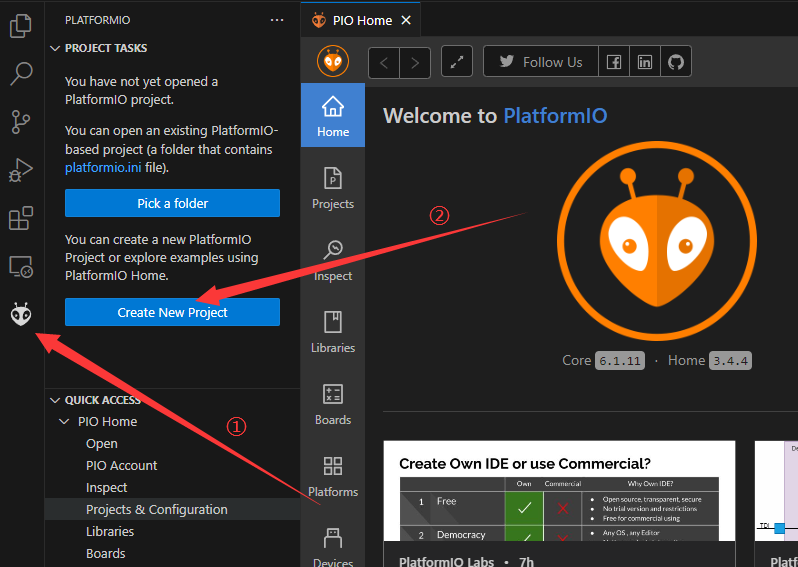Screen dimensions: 798x567
Task: Click Follow Us Twitter button
Action: pos(540,62)
